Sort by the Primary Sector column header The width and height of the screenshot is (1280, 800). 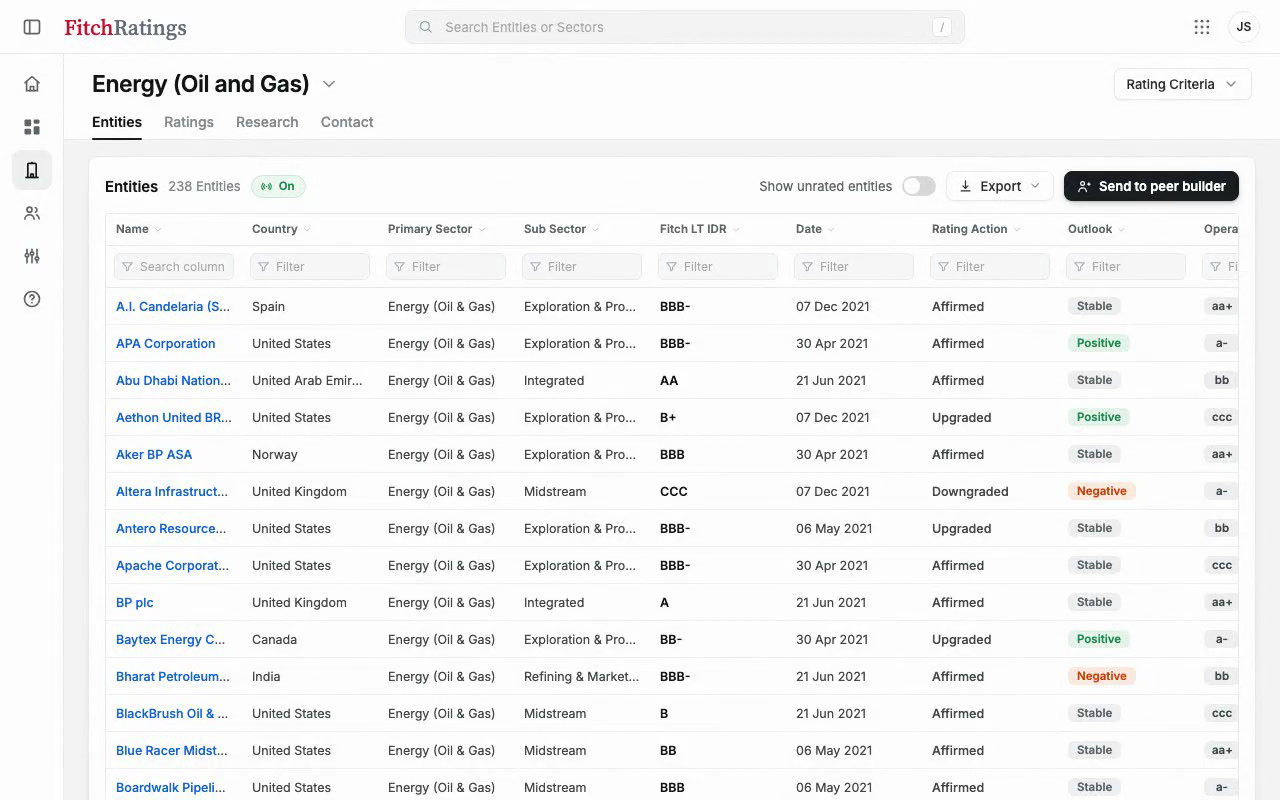coord(436,229)
